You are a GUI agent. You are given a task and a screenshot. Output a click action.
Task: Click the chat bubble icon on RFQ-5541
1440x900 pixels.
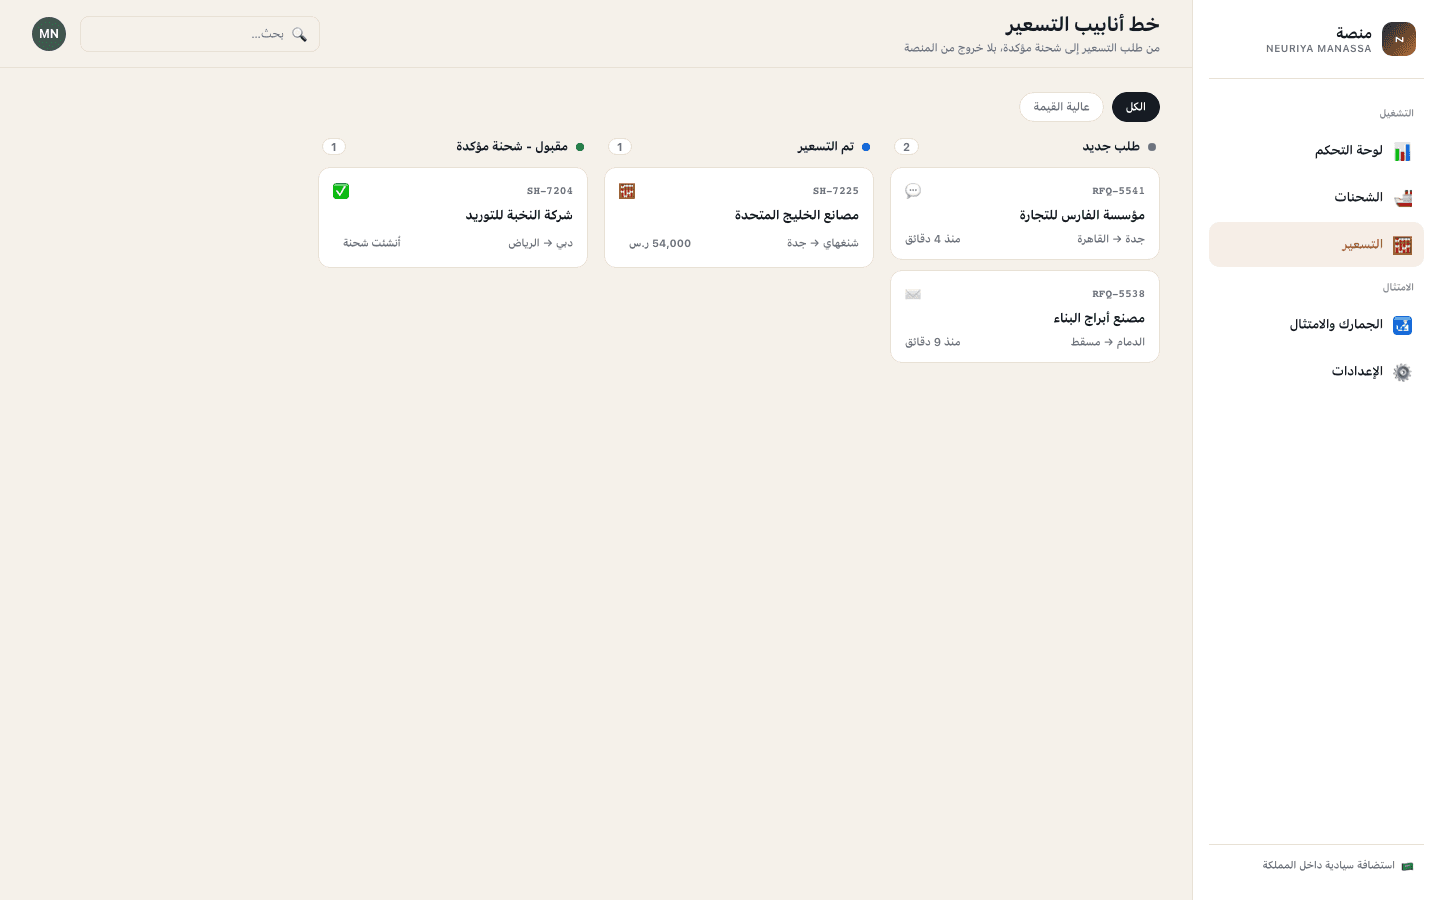point(913,191)
